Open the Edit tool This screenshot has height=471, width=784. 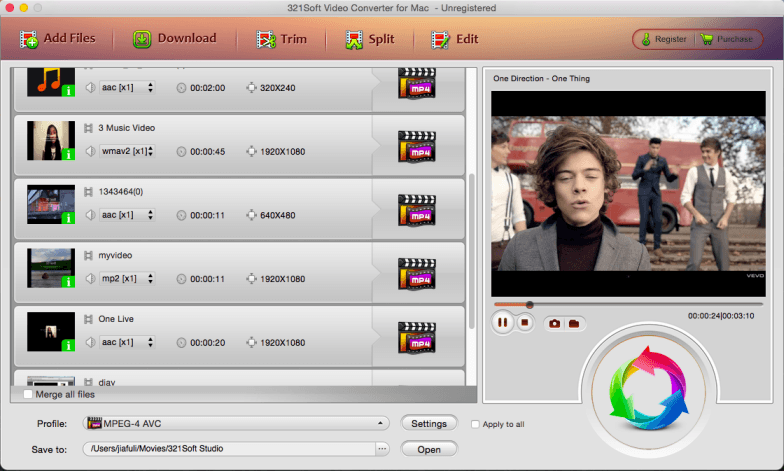pyautogui.click(x=455, y=39)
